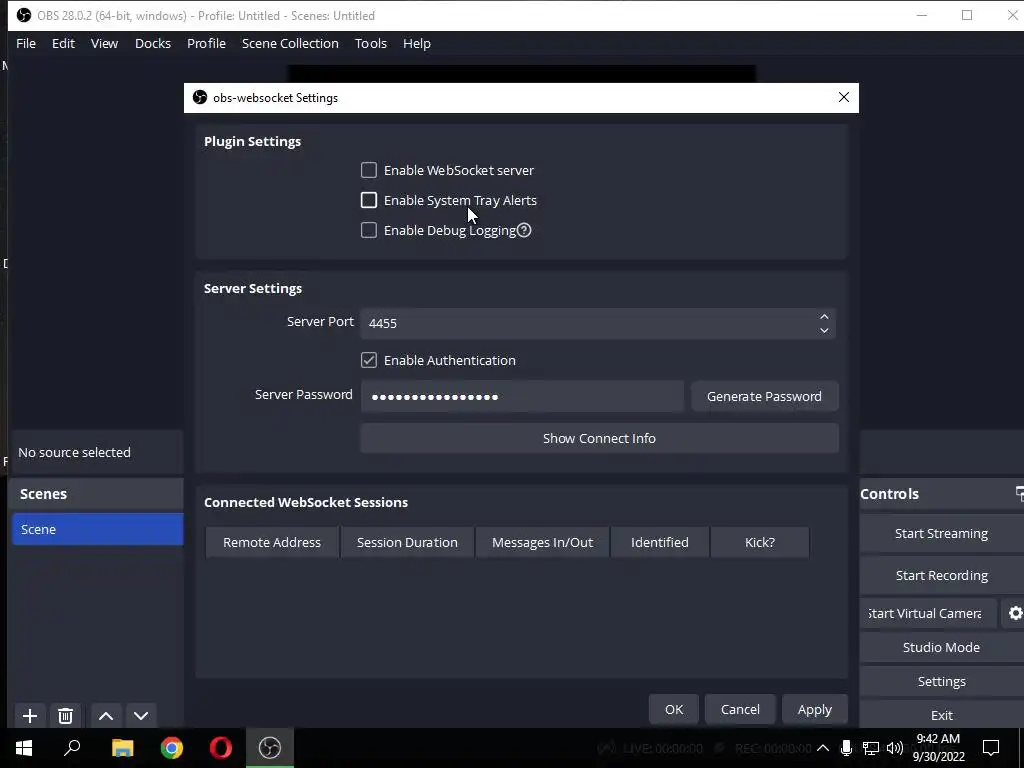Cancel the websocket settings dialog
1024x768 pixels.
click(740, 709)
